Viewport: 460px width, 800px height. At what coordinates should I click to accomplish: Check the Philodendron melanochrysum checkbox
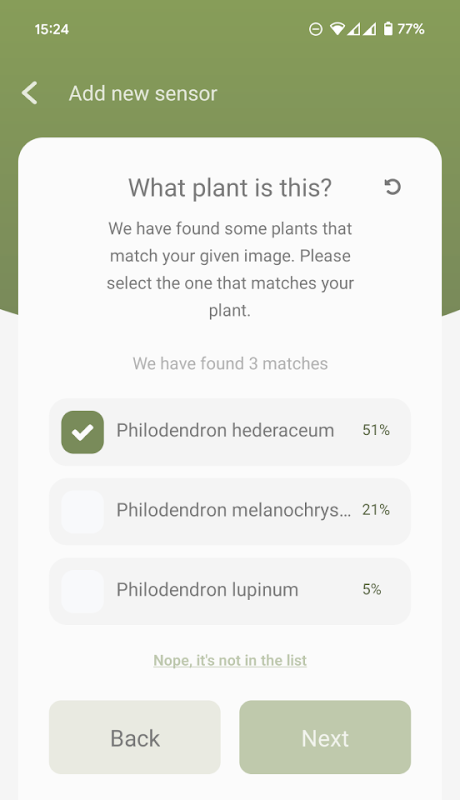83,512
